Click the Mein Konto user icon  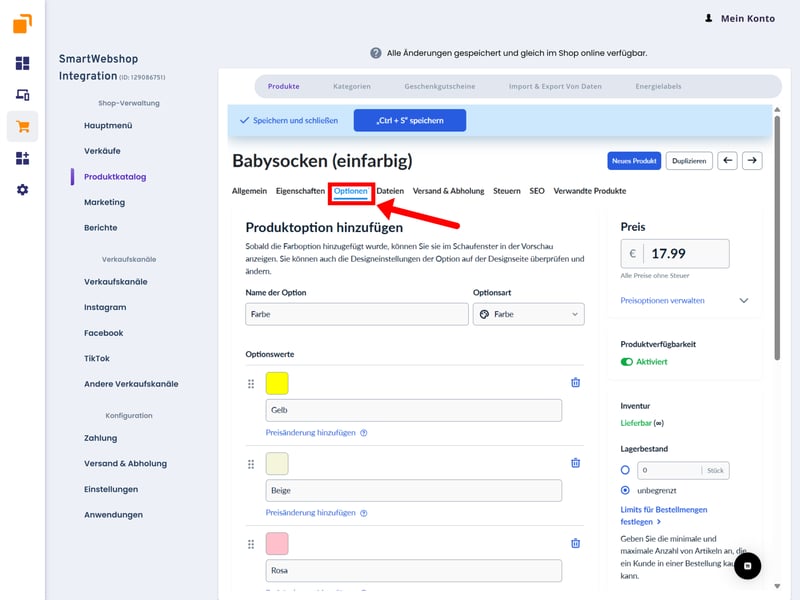708,18
